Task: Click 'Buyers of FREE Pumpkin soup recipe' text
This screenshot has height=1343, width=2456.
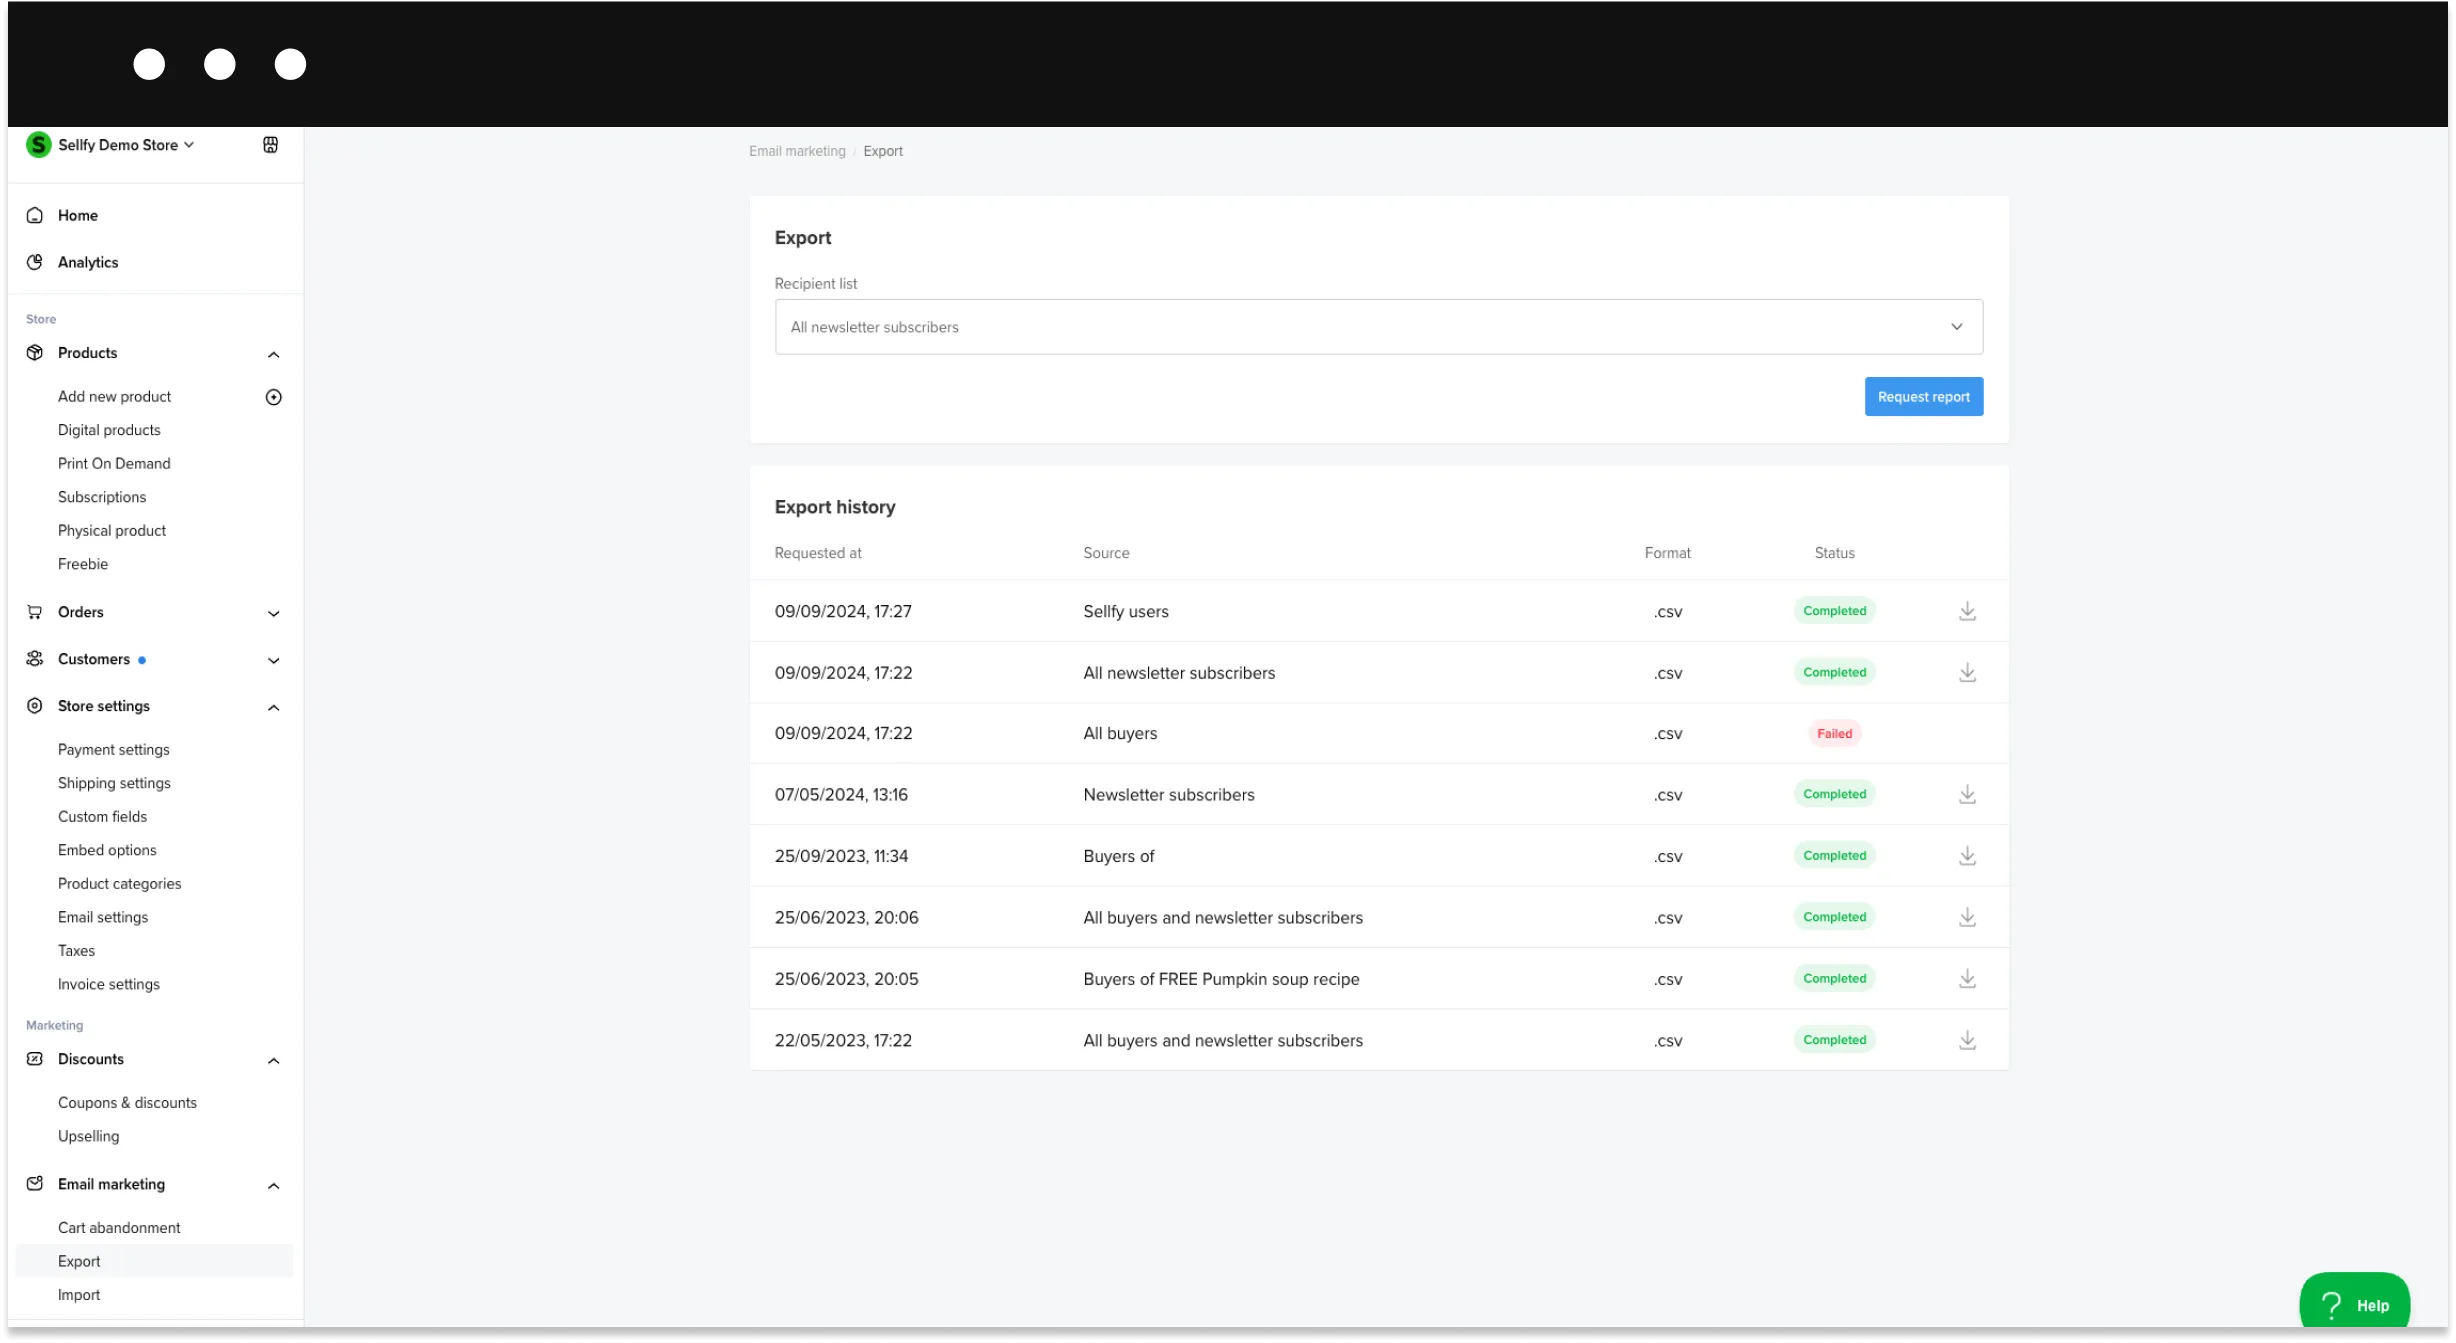Action: click(1221, 979)
